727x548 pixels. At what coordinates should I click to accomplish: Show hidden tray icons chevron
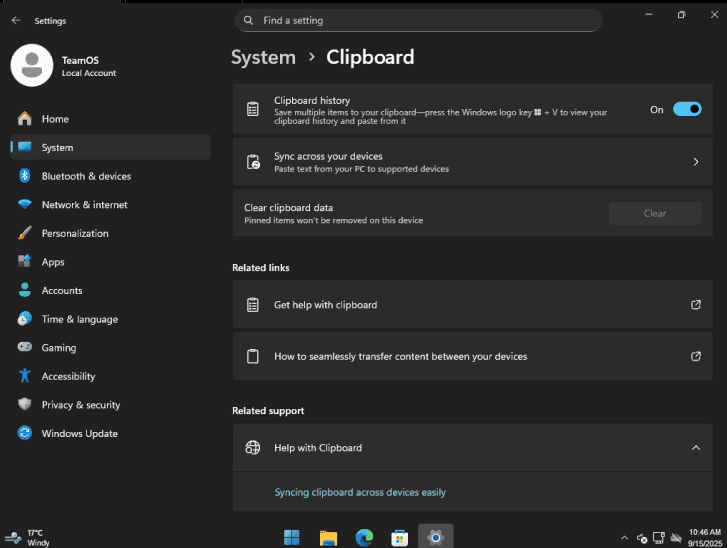[624, 538]
